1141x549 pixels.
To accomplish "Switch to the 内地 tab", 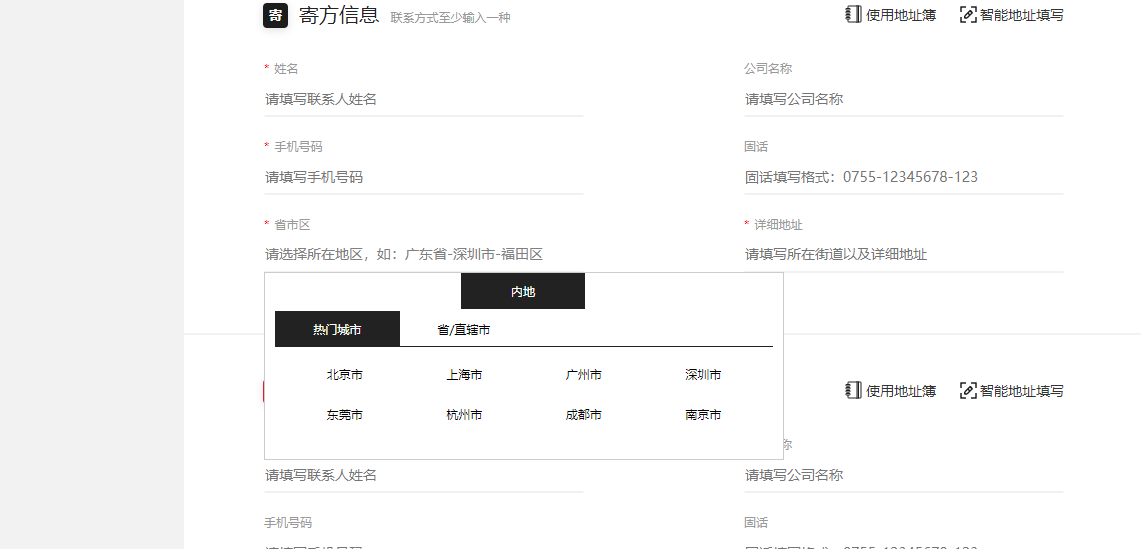I will coord(523,291).
